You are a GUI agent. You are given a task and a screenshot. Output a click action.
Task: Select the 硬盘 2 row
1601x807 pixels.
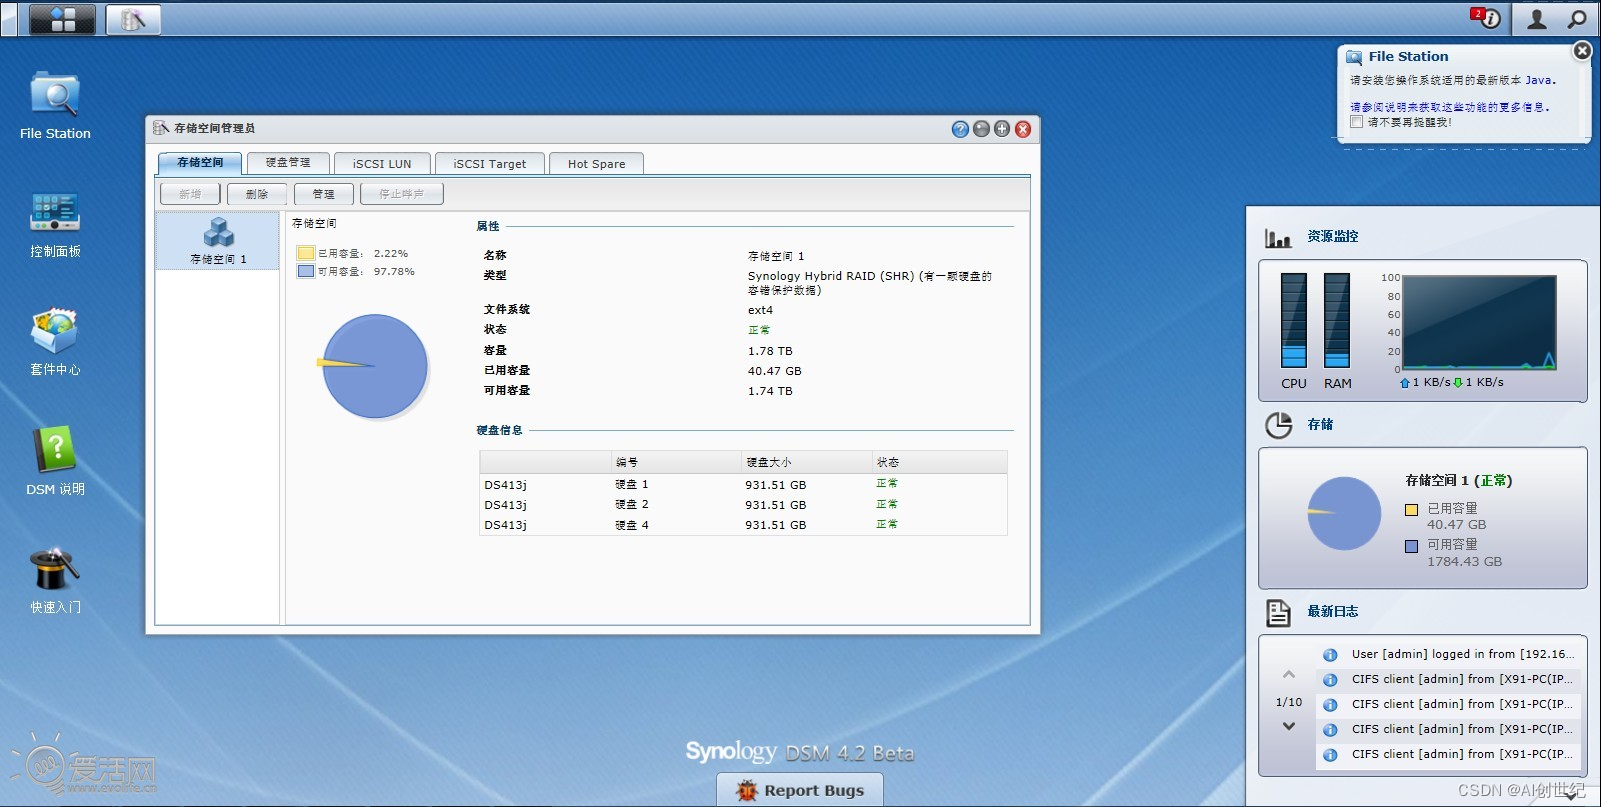pos(743,504)
